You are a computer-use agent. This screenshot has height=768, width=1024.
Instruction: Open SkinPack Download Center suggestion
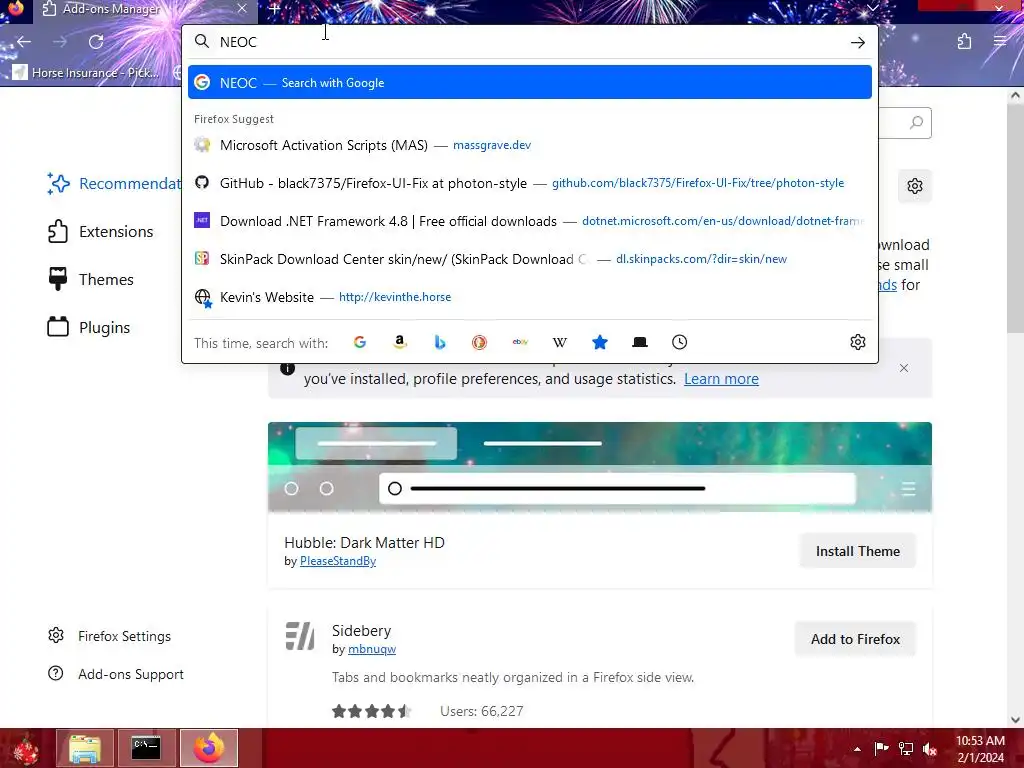pyautogui.click(x=530, y=259)
